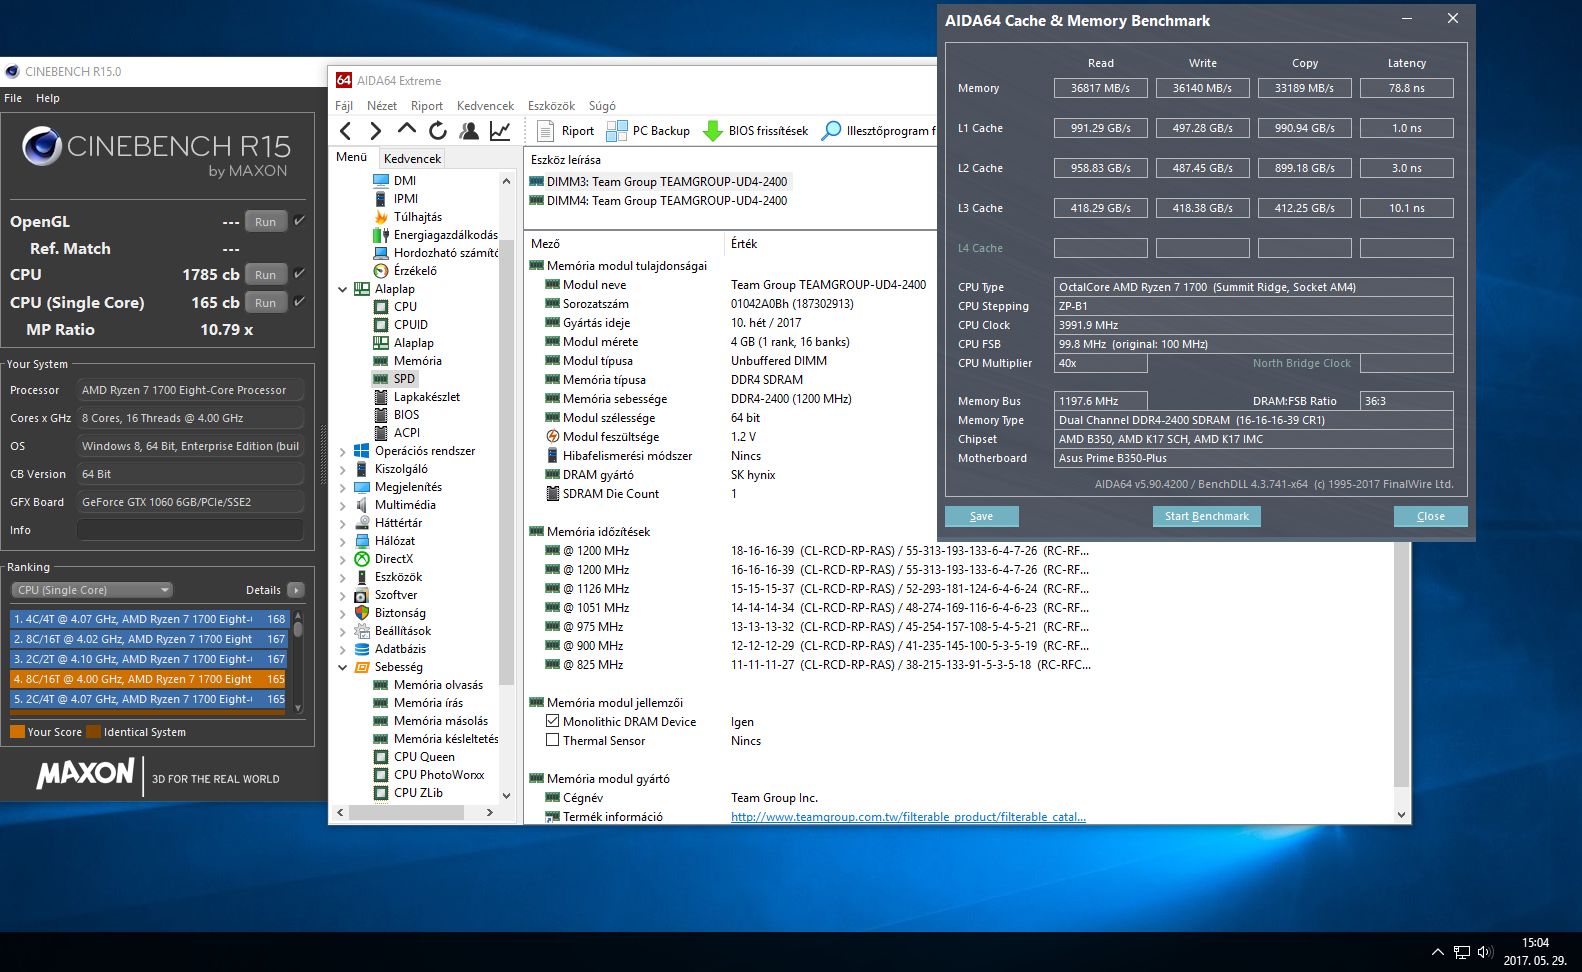The height and width of the screenshot is (972, 1582).
Task: Open the teamgroup.com.tw product link
Action: click(908, 817)
